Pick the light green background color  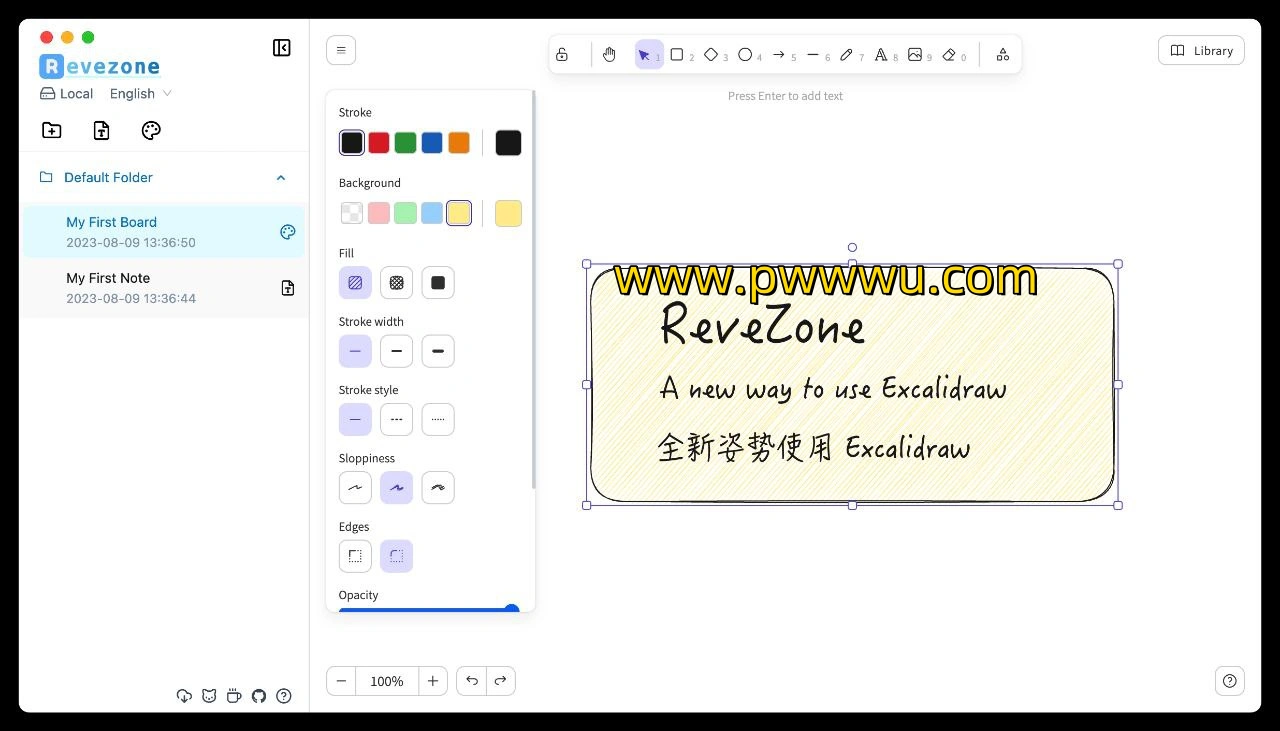(405, 213)
